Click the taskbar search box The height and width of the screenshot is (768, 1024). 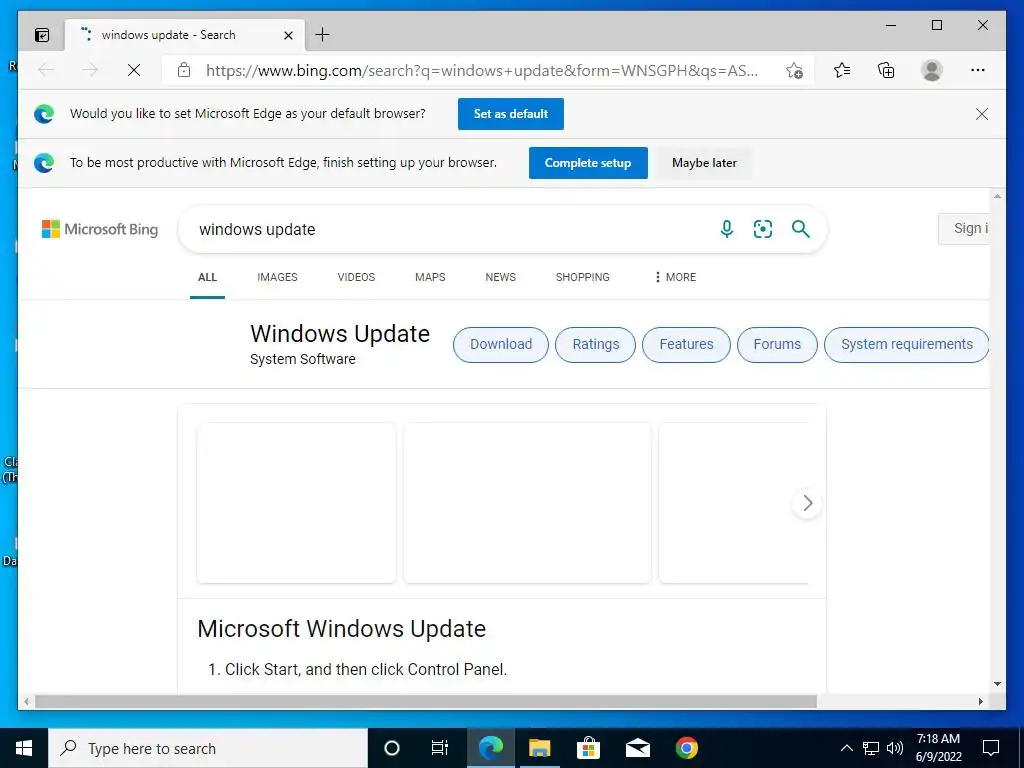pyautogui.click(x=208, y=748)
